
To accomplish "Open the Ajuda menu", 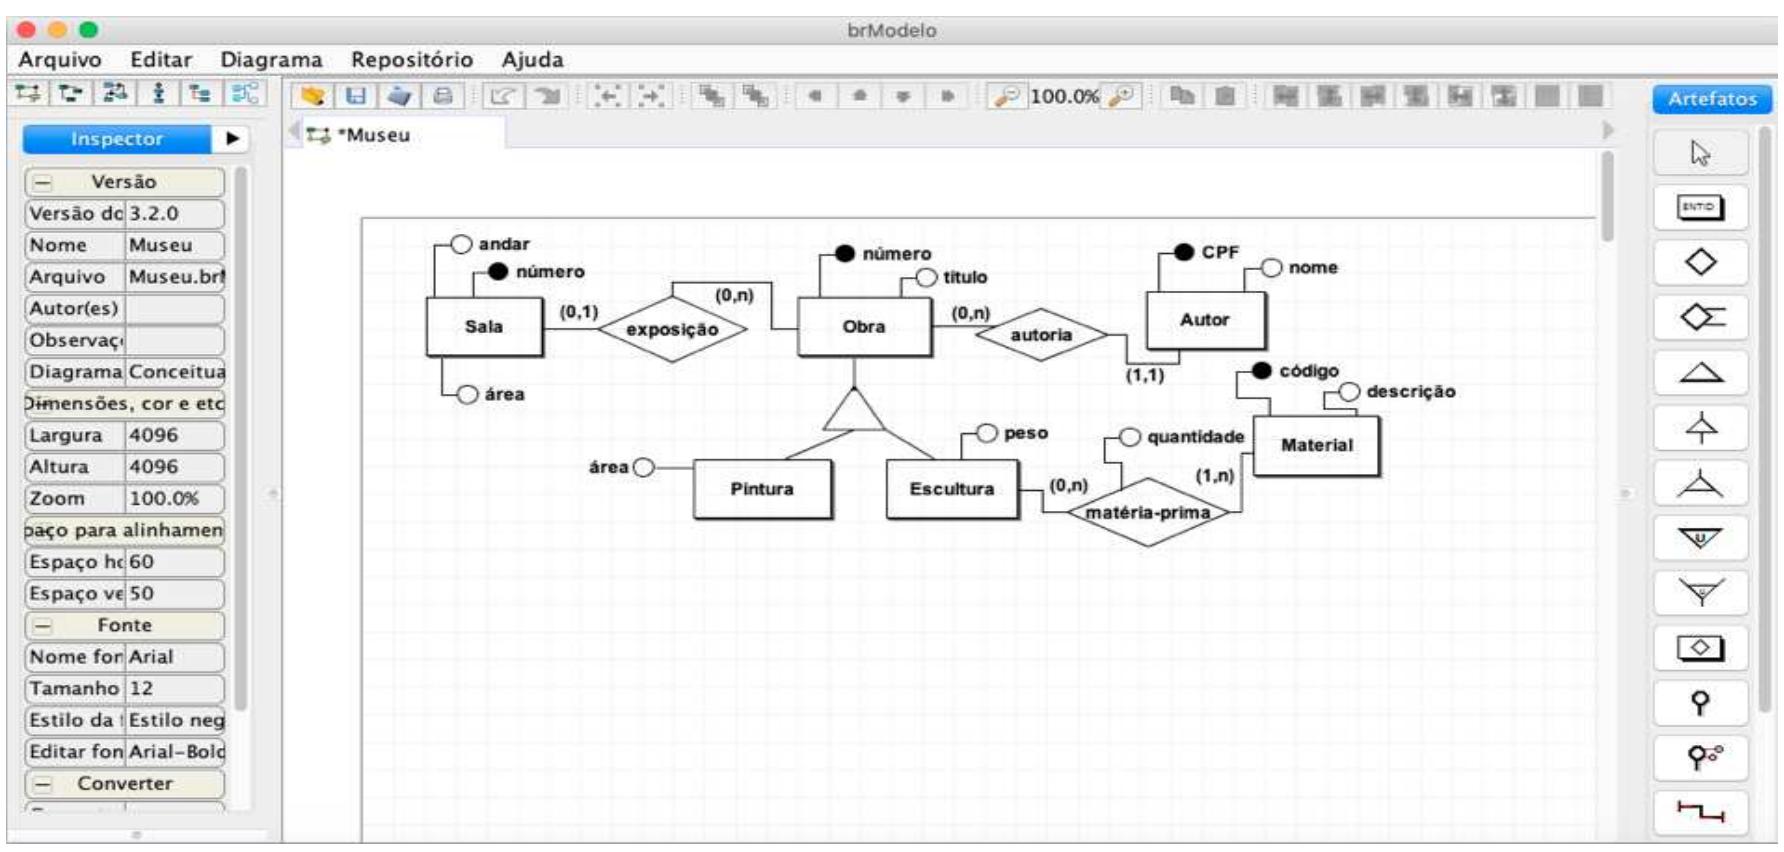I will 533,60.
